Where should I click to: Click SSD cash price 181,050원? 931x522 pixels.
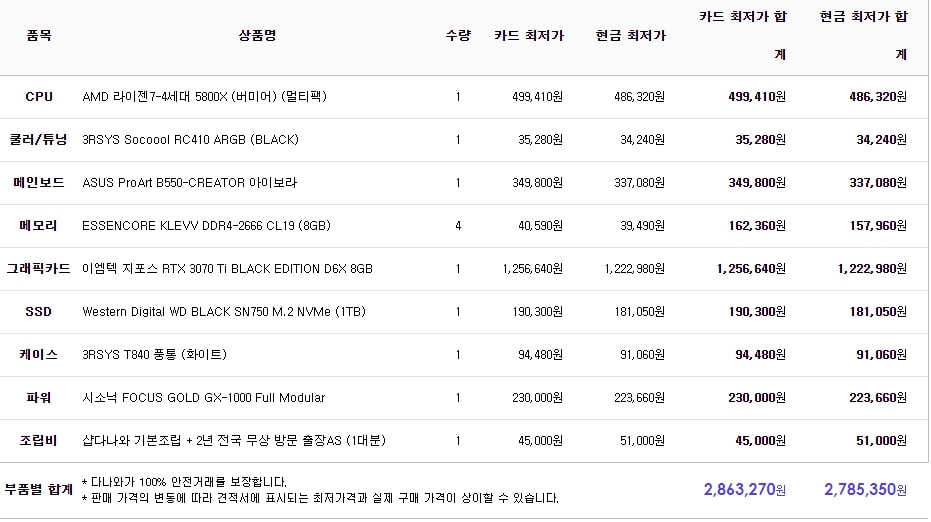click(639, 312)
